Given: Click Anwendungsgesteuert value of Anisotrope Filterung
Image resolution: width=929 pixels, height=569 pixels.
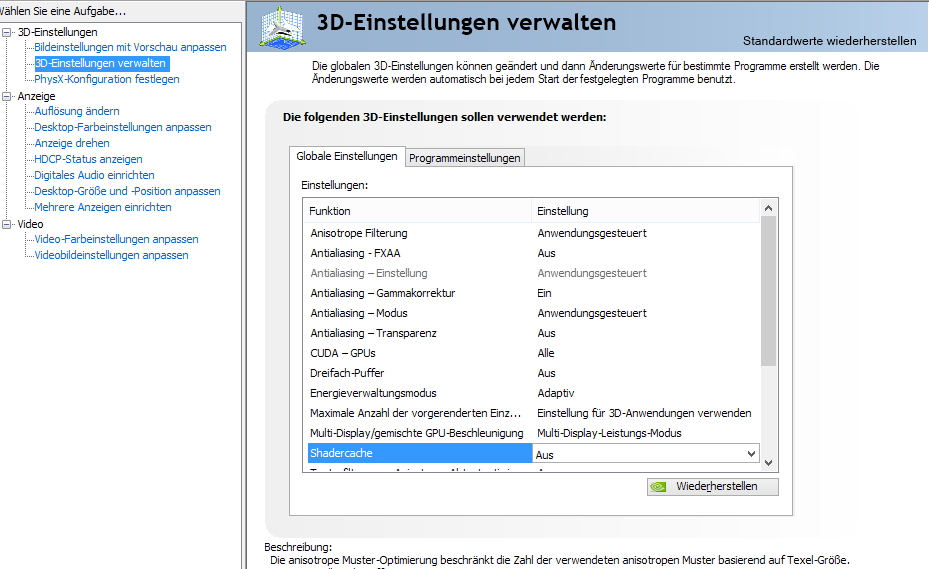Looking at the screenshot, I should (592, 233).
